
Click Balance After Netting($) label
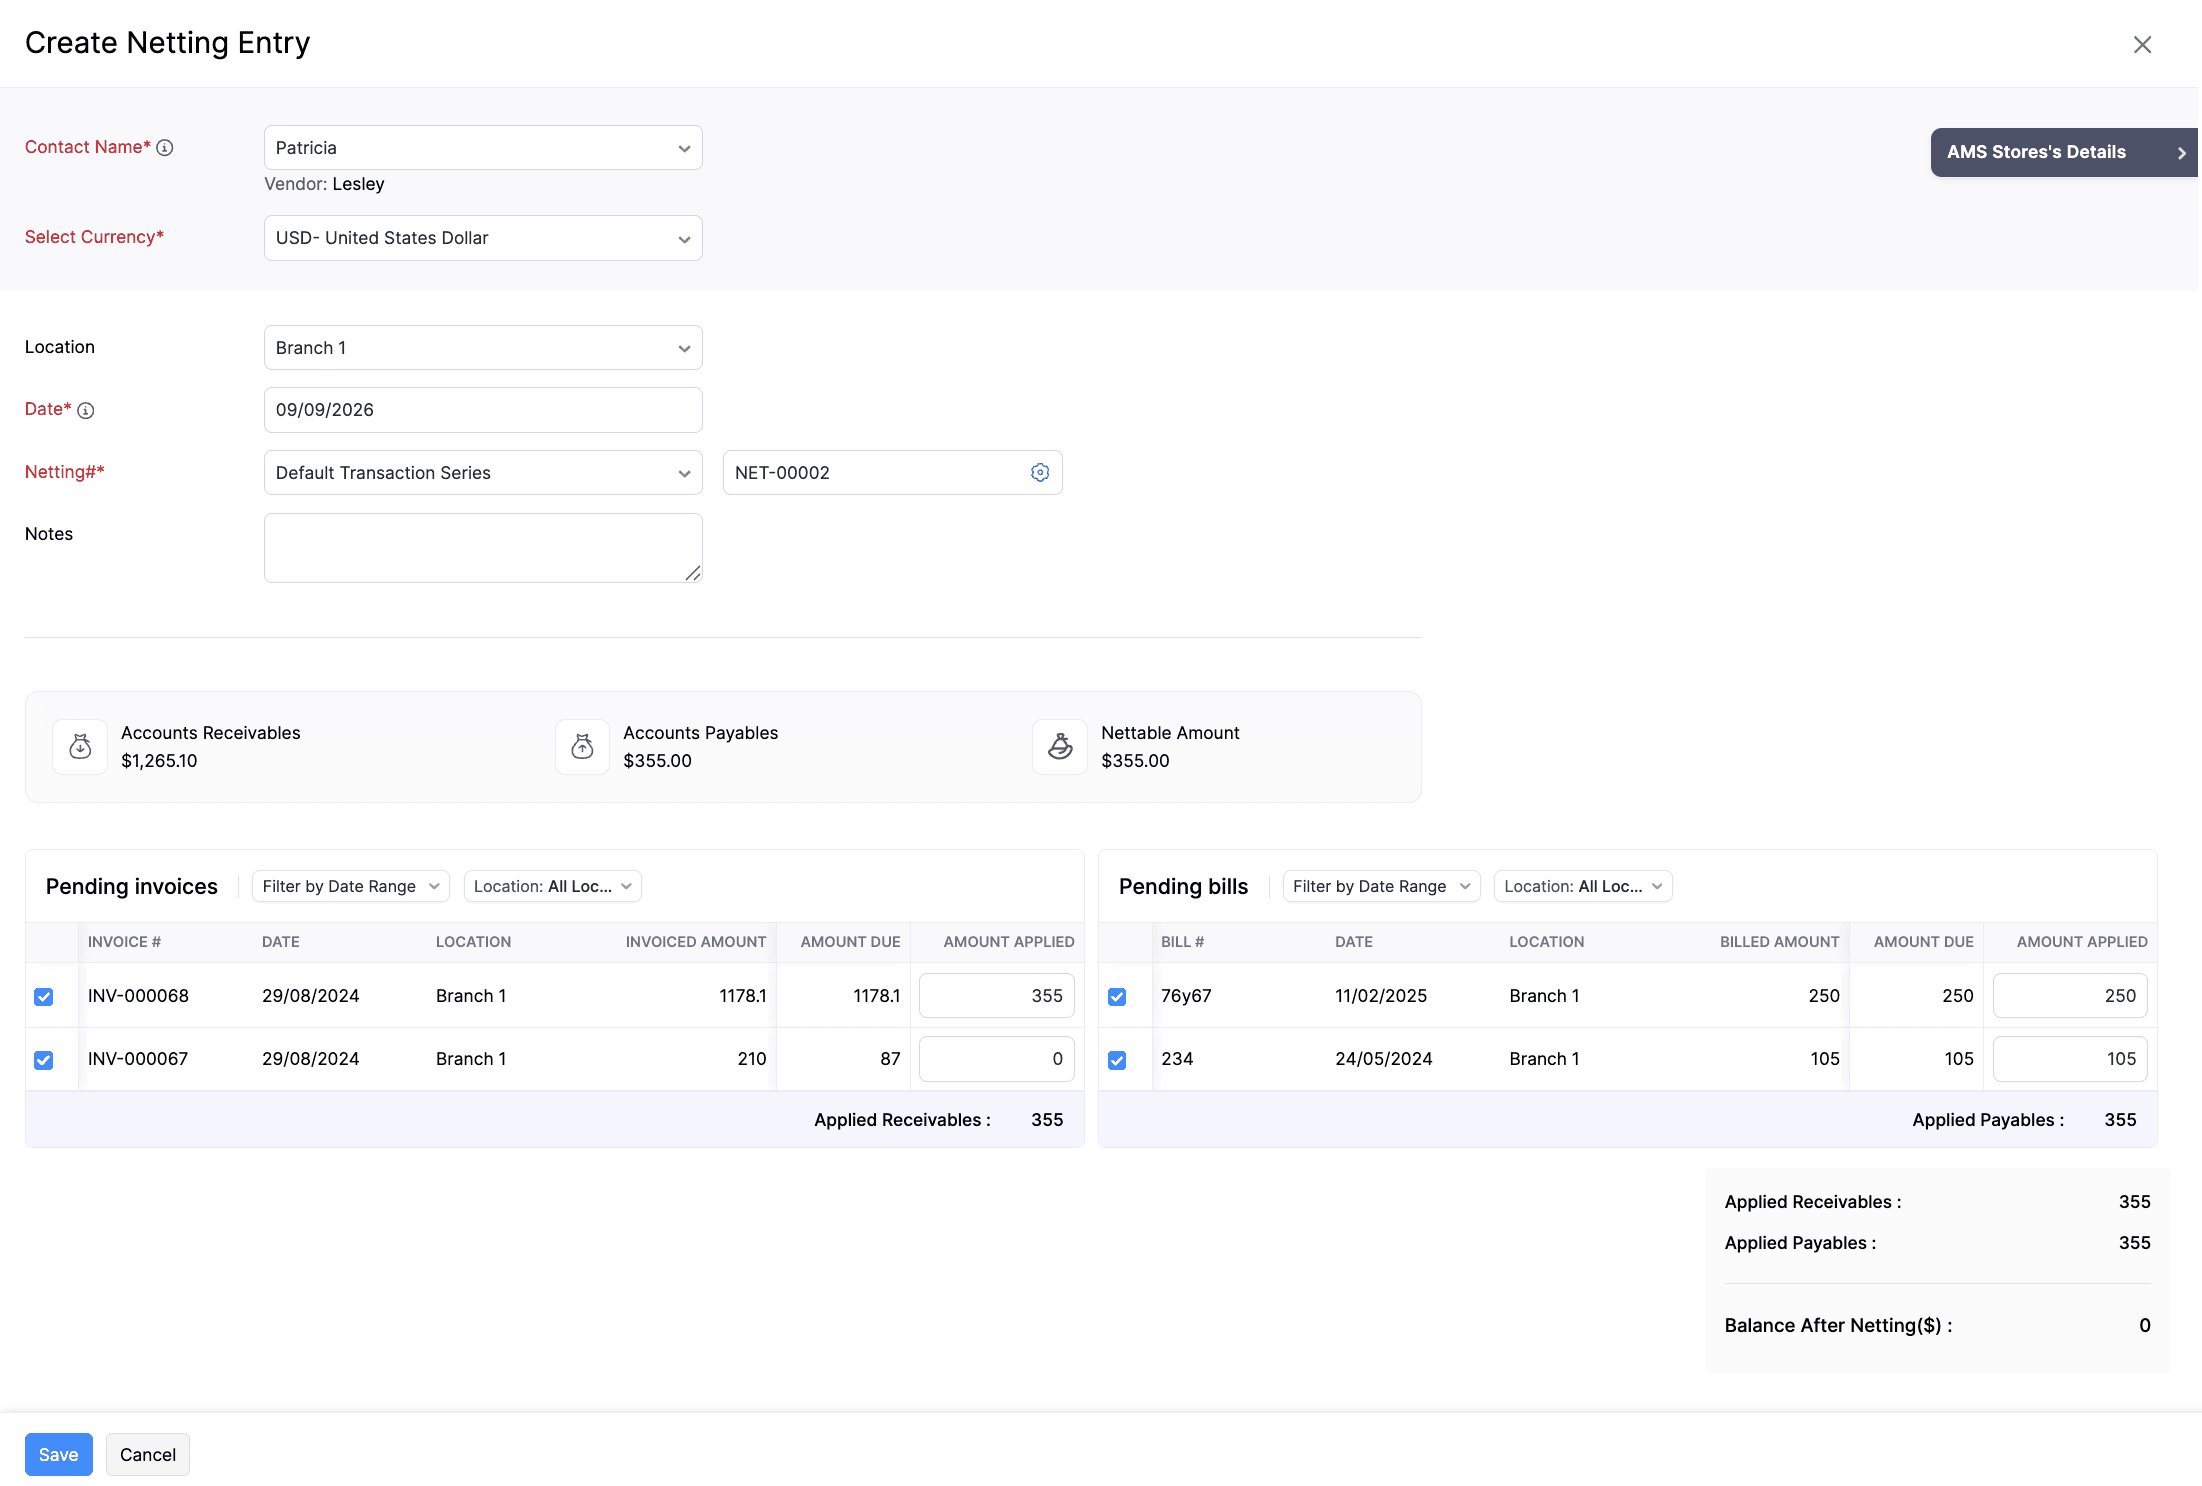pyautogui.click(x=1838, y=1325)
